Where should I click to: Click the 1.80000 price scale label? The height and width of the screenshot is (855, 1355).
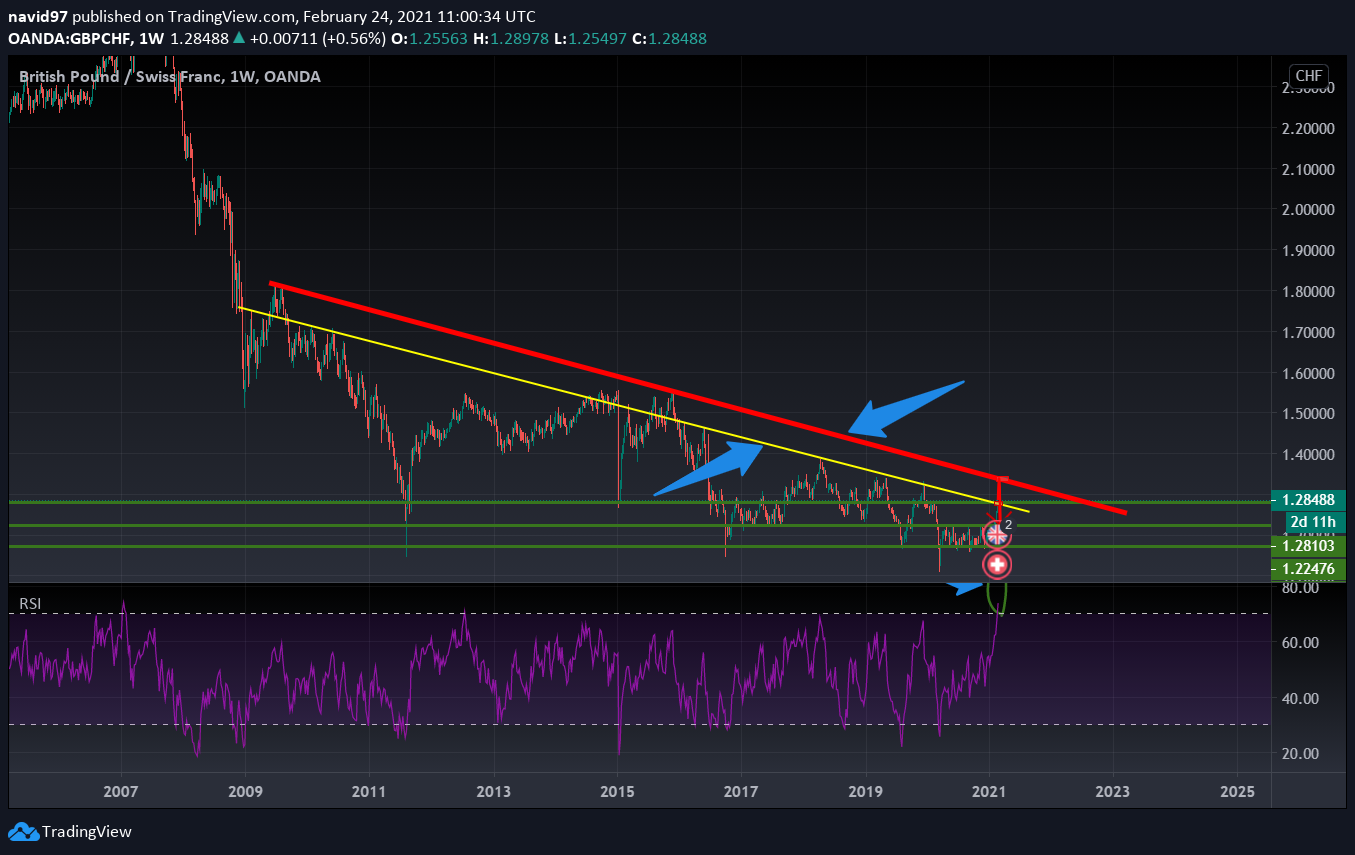1309,291
